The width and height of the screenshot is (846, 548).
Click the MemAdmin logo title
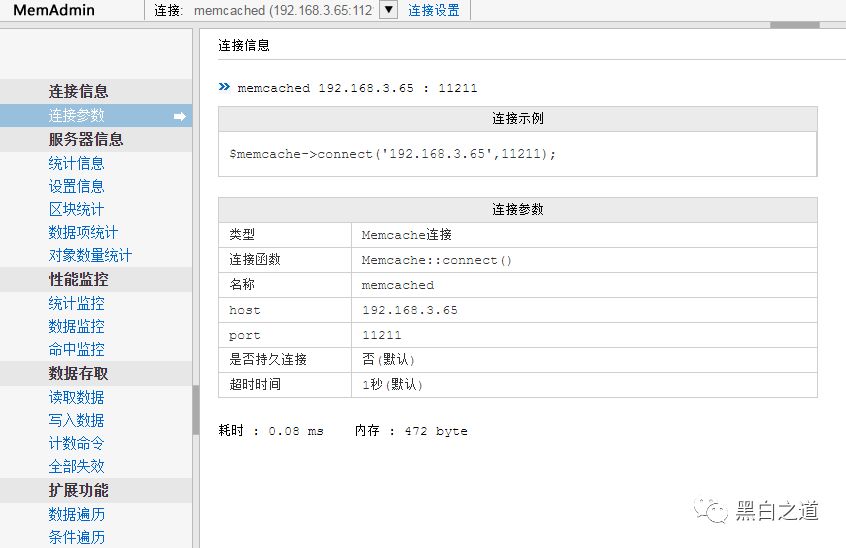pyautogui.click(x=54, y=10)
